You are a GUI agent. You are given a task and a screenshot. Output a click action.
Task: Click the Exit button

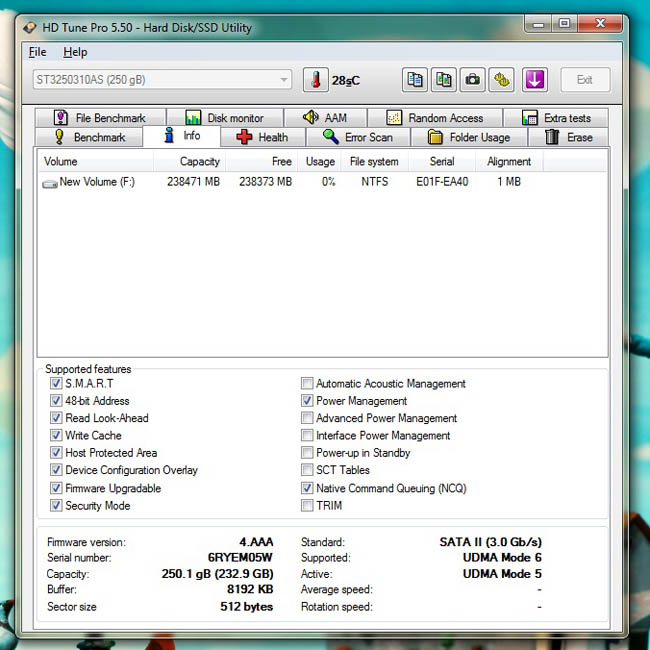tap(585, 80)
